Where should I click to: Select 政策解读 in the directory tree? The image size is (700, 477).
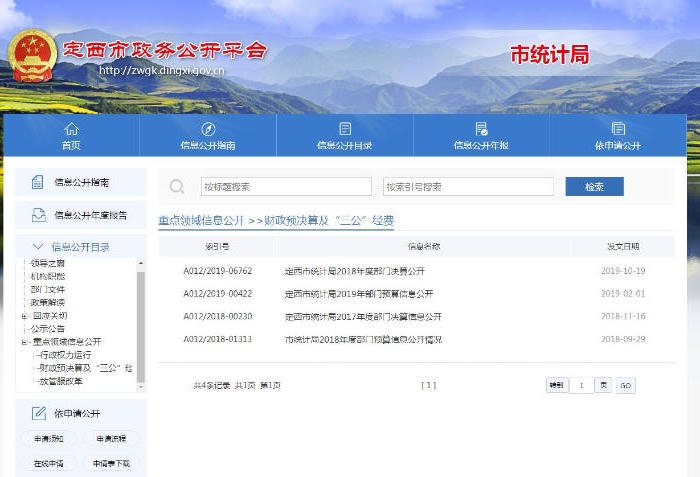click(48, 302)
